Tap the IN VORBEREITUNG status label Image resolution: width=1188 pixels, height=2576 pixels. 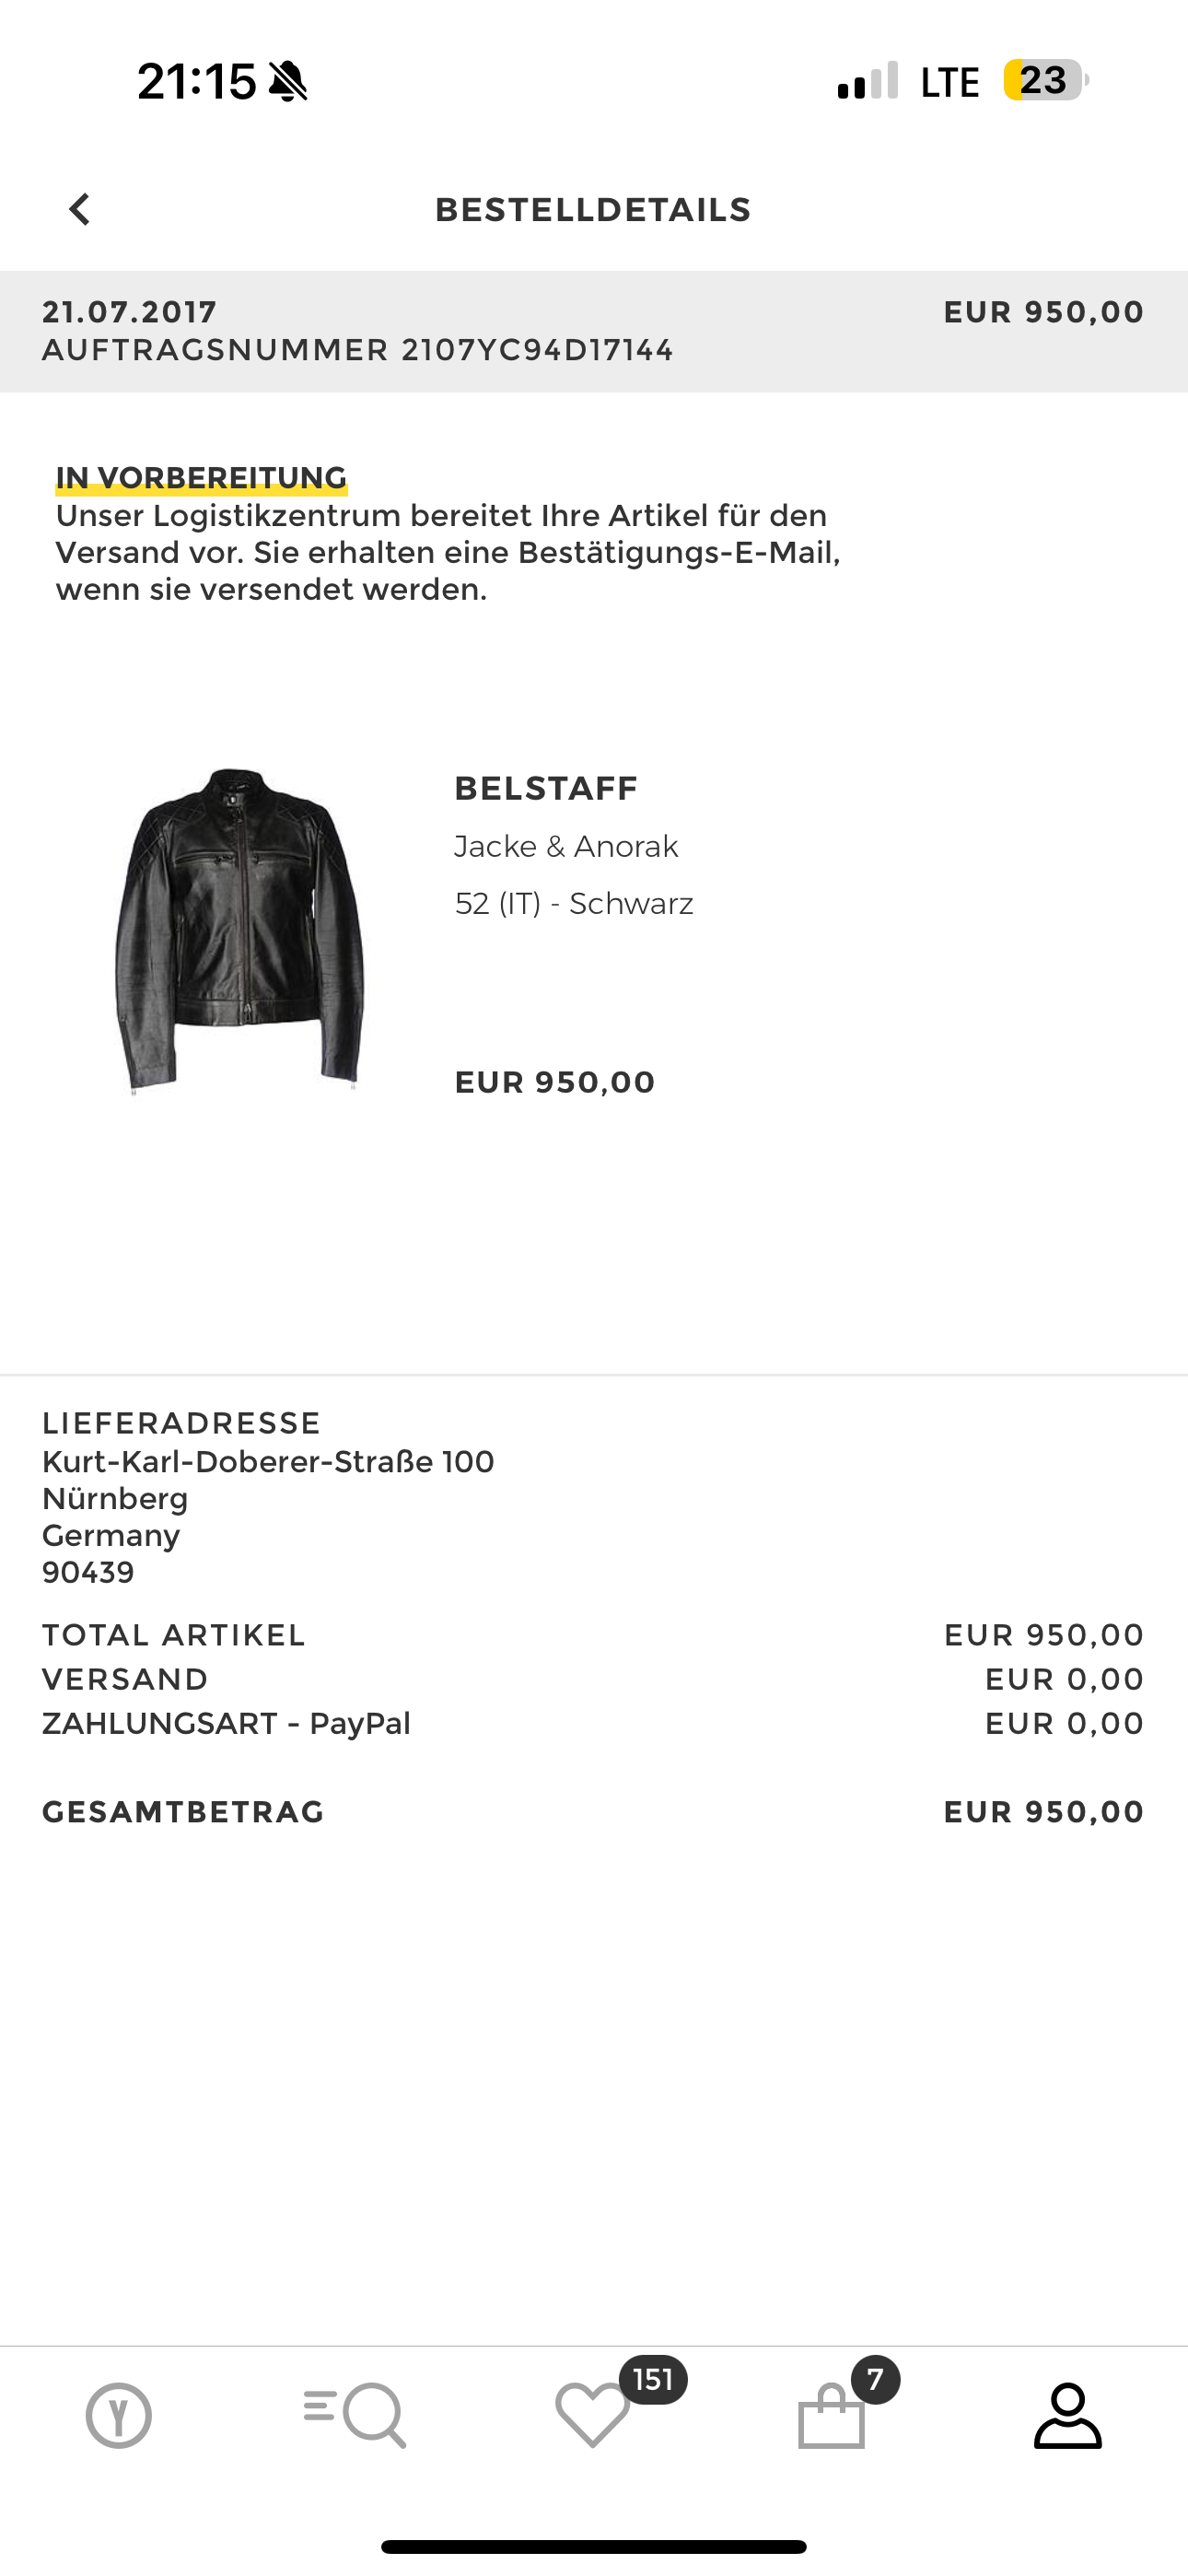pos(201,477)
